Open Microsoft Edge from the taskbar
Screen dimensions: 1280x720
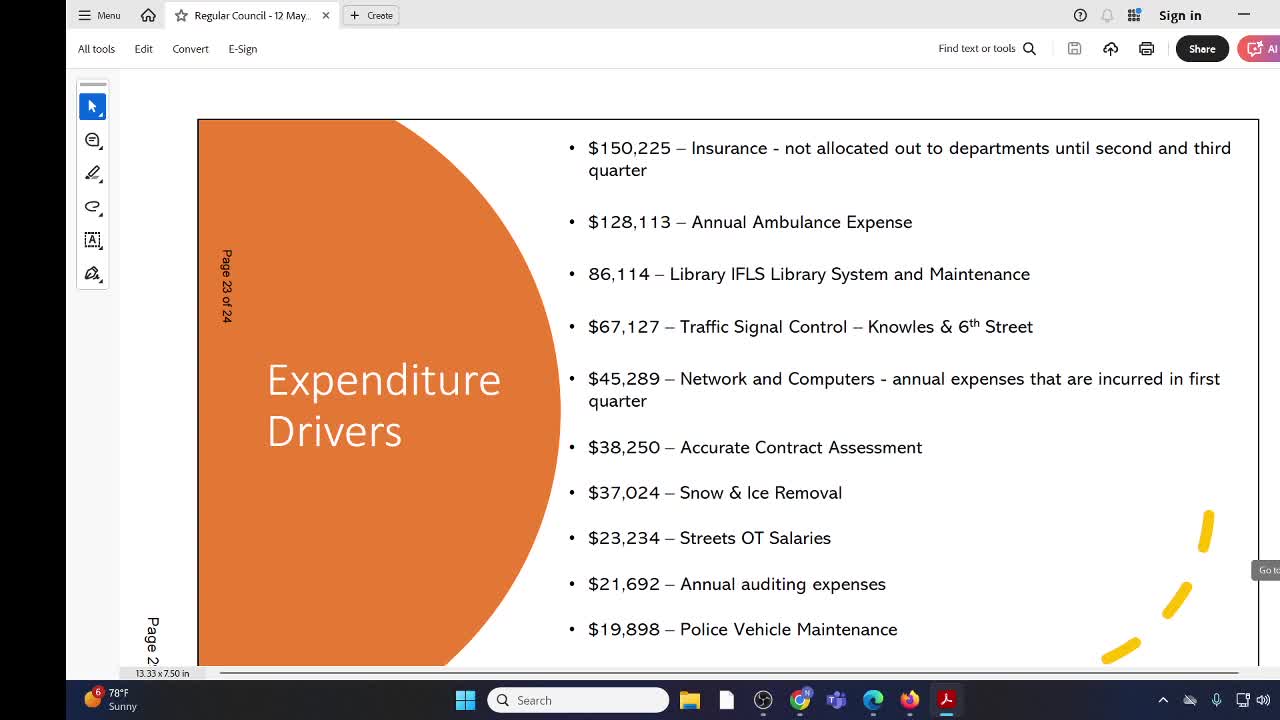873,700
